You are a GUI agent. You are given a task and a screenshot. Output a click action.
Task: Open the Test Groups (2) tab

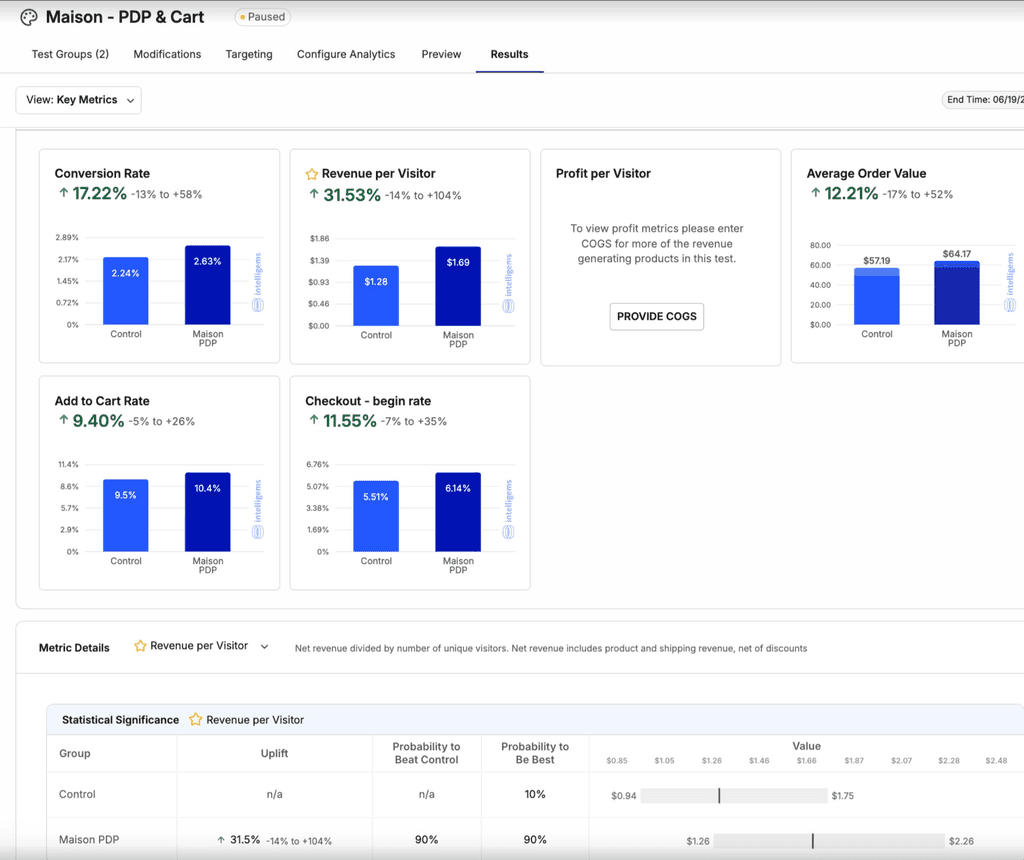(71, 54)
